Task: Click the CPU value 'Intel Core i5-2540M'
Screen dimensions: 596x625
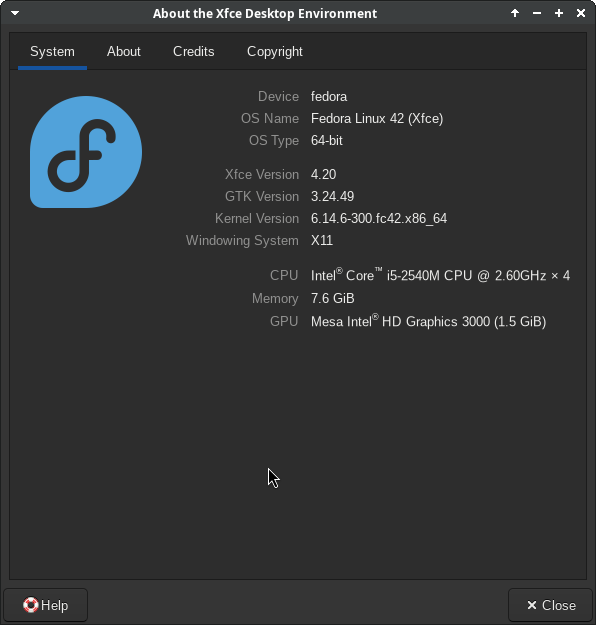Action: (x=440, y=275)
